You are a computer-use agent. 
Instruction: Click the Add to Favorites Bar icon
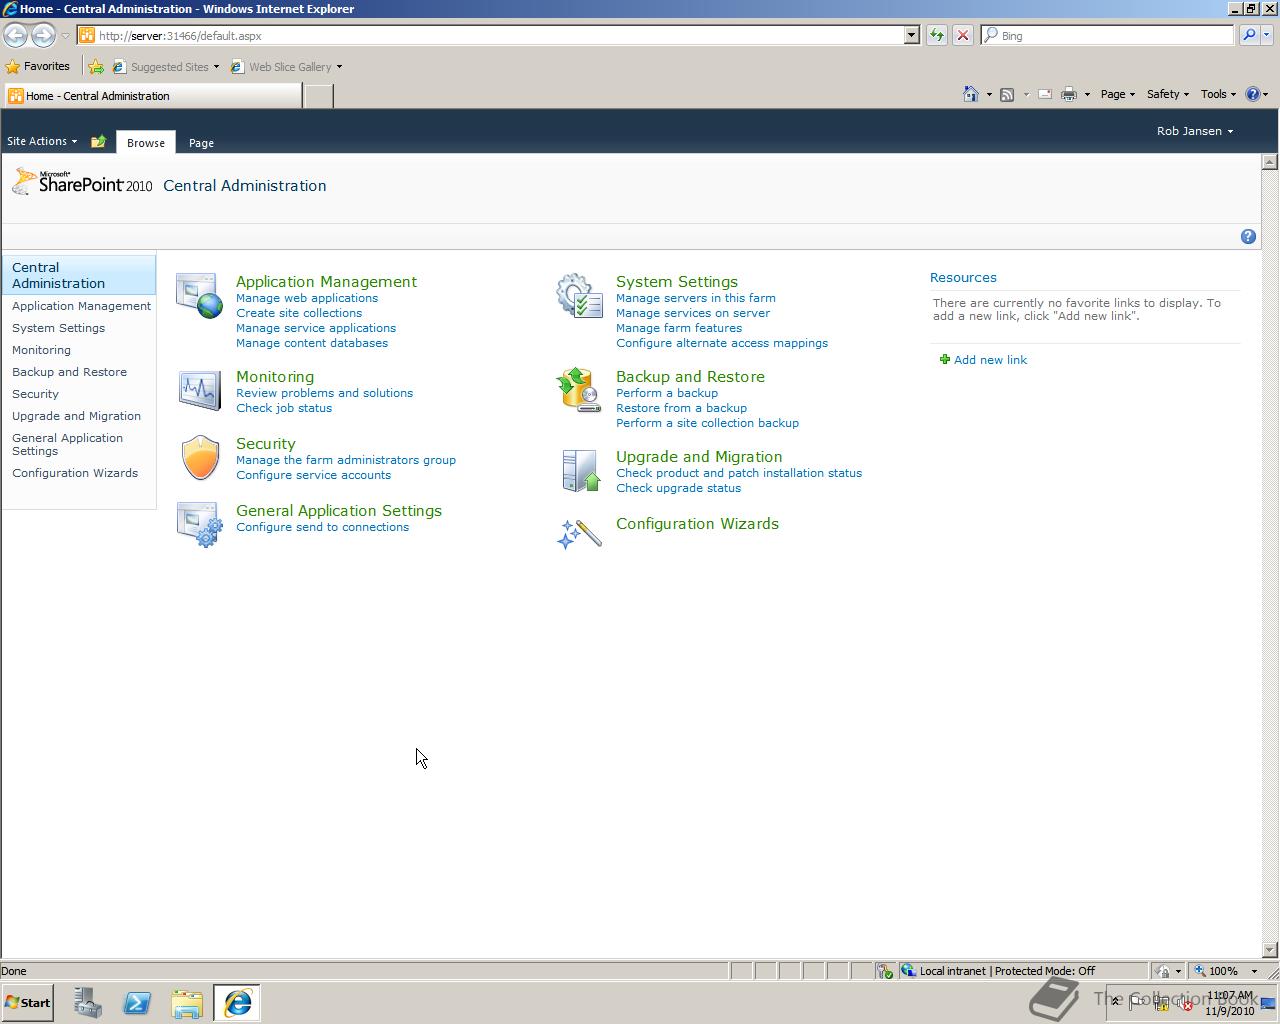[x=96, y=67]
